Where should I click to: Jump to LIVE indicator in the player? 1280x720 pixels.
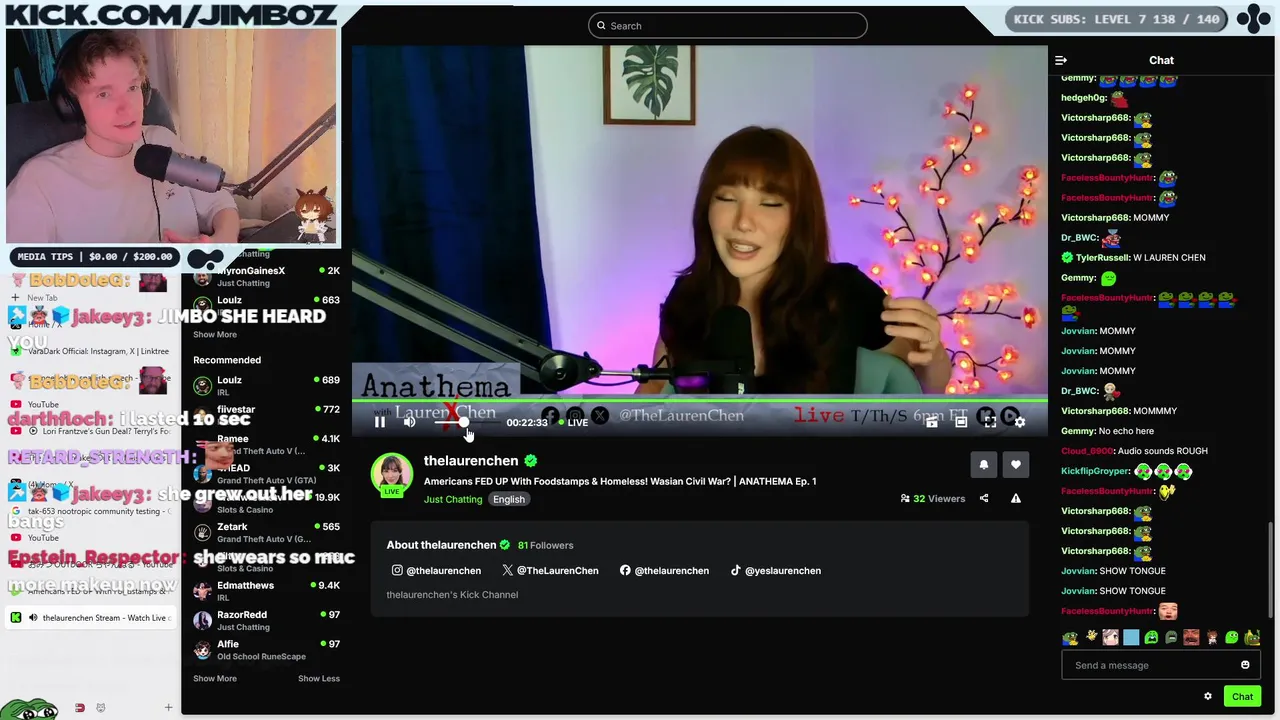(x=573, y=422)
